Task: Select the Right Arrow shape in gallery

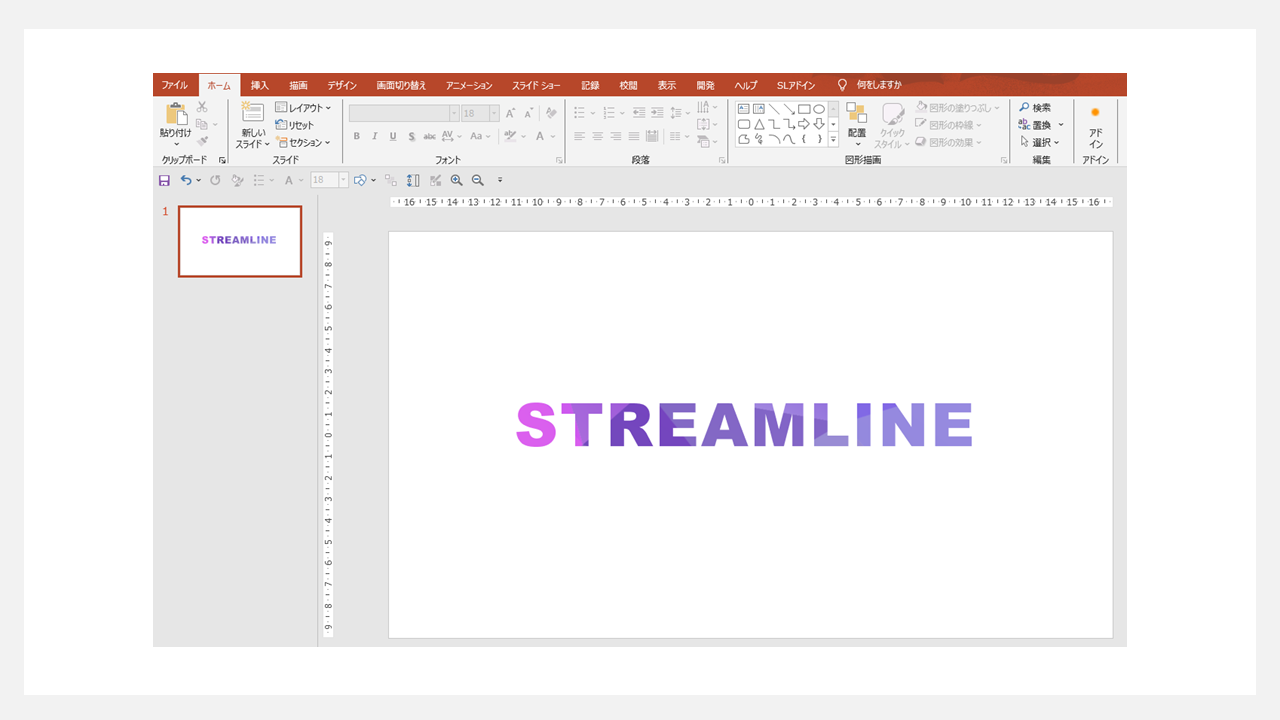Action: [804, 124]
